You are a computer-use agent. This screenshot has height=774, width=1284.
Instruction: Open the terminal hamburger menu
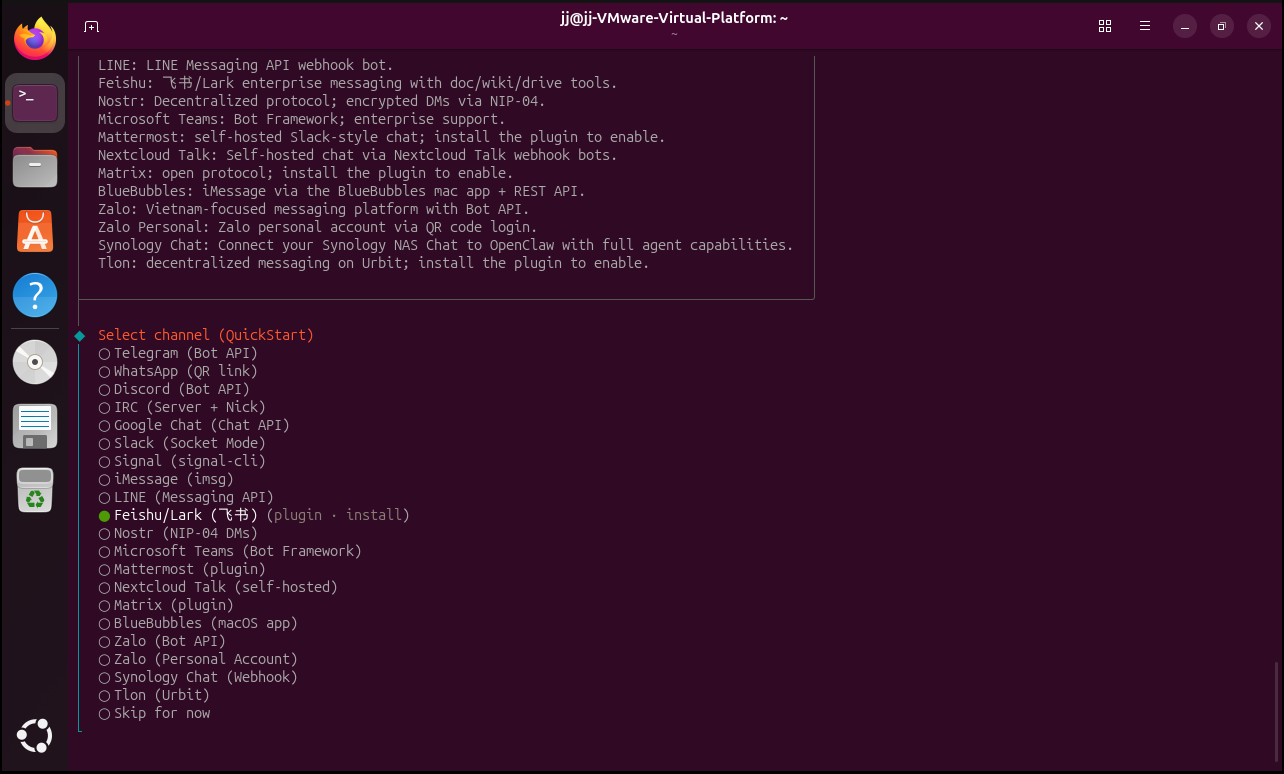tap(1145, 26)
